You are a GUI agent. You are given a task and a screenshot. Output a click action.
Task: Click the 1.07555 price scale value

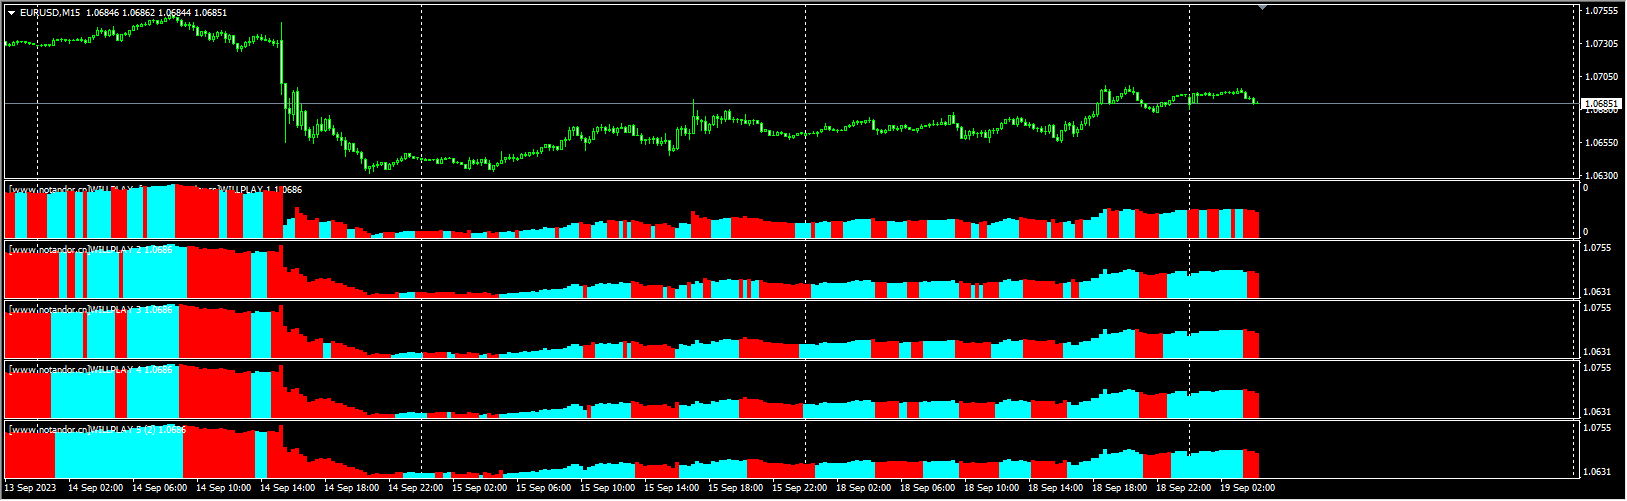point(1604,11)
